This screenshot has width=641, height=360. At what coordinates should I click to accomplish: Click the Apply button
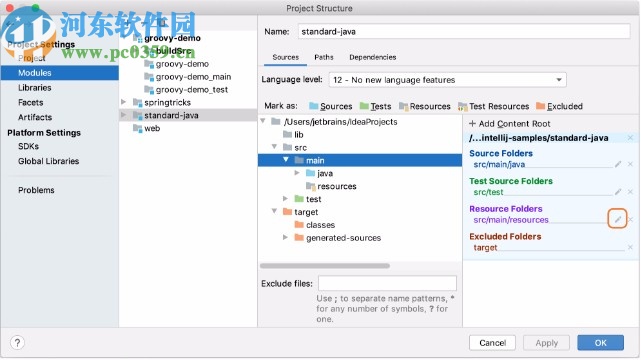coord(546,343)
